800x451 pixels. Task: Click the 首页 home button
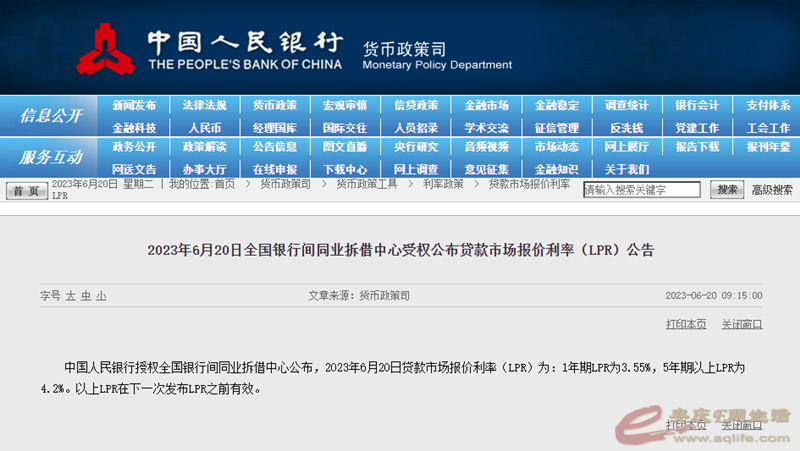26,190
